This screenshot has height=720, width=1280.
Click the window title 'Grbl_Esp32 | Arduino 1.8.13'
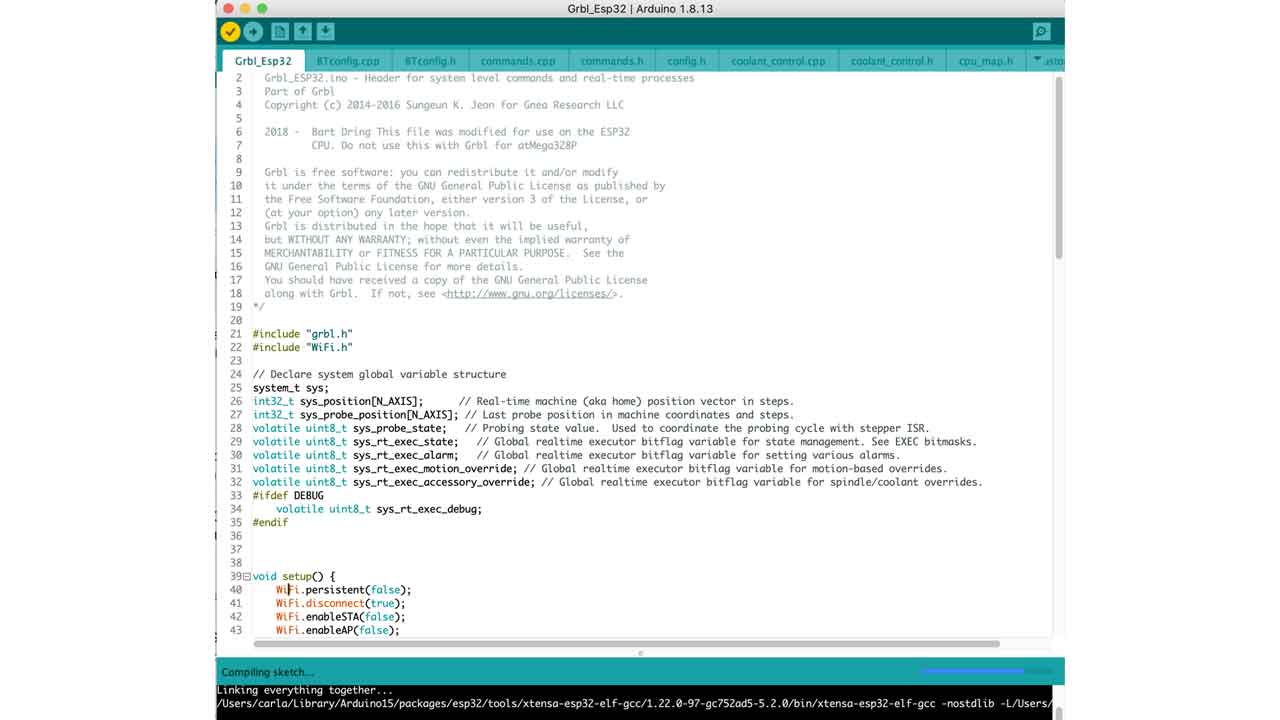tap(640, 9)
